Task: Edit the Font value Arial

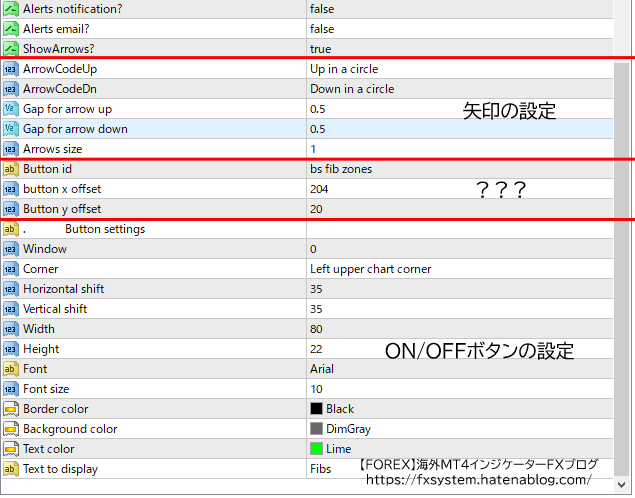Action: pyautogui.click(x=460, y=369)
